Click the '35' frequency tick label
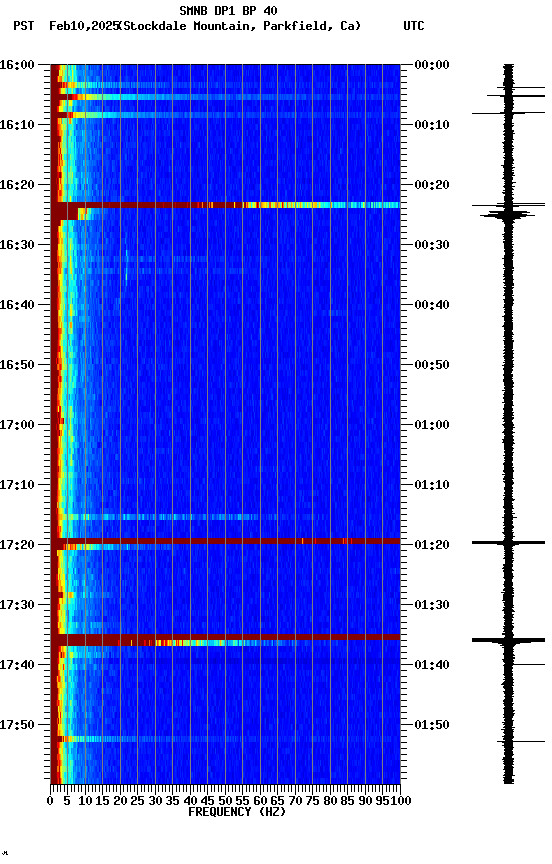Image resolution: width=552 pixels, height=864 pixels. [172, 801]
